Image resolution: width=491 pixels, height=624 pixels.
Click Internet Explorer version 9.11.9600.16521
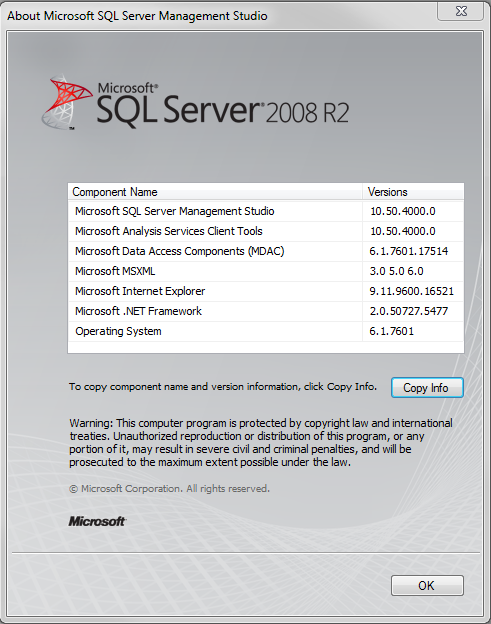pyautogui.click(x=411, y=291)
